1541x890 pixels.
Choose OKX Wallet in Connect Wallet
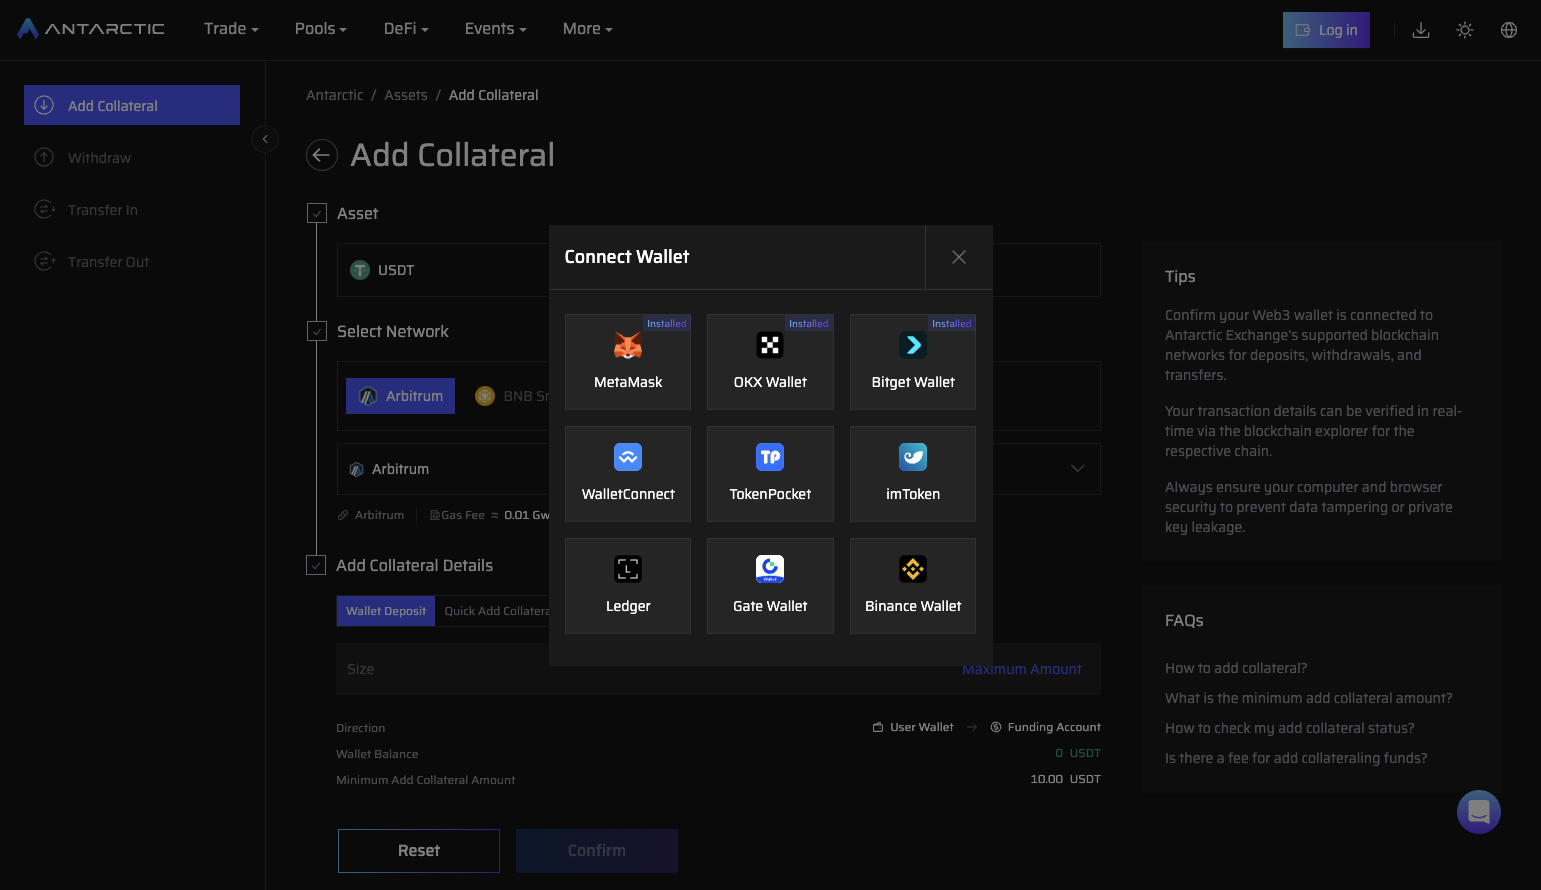(x=770, y=362)
